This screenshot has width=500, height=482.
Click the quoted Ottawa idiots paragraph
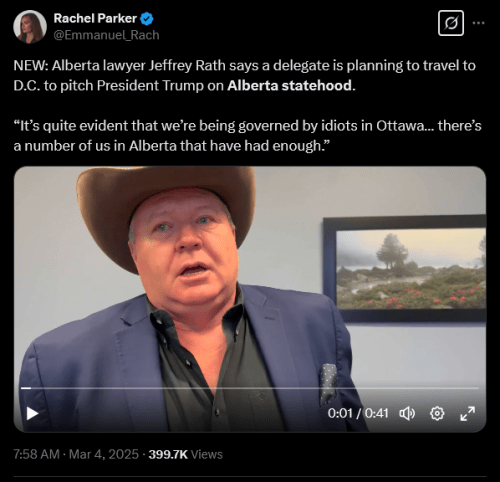248,136
